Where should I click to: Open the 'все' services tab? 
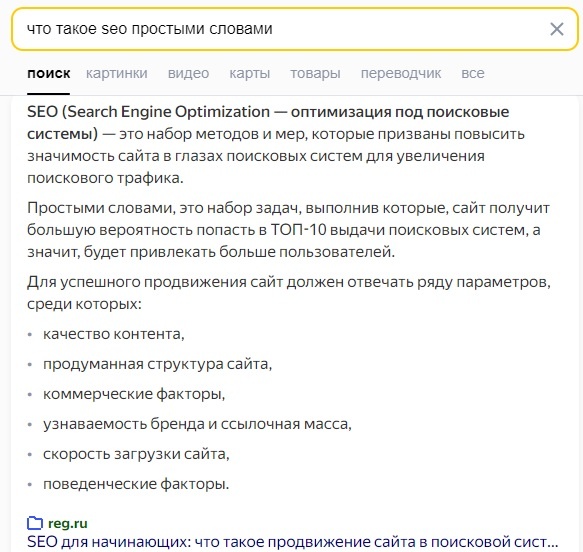coord(473,73)
